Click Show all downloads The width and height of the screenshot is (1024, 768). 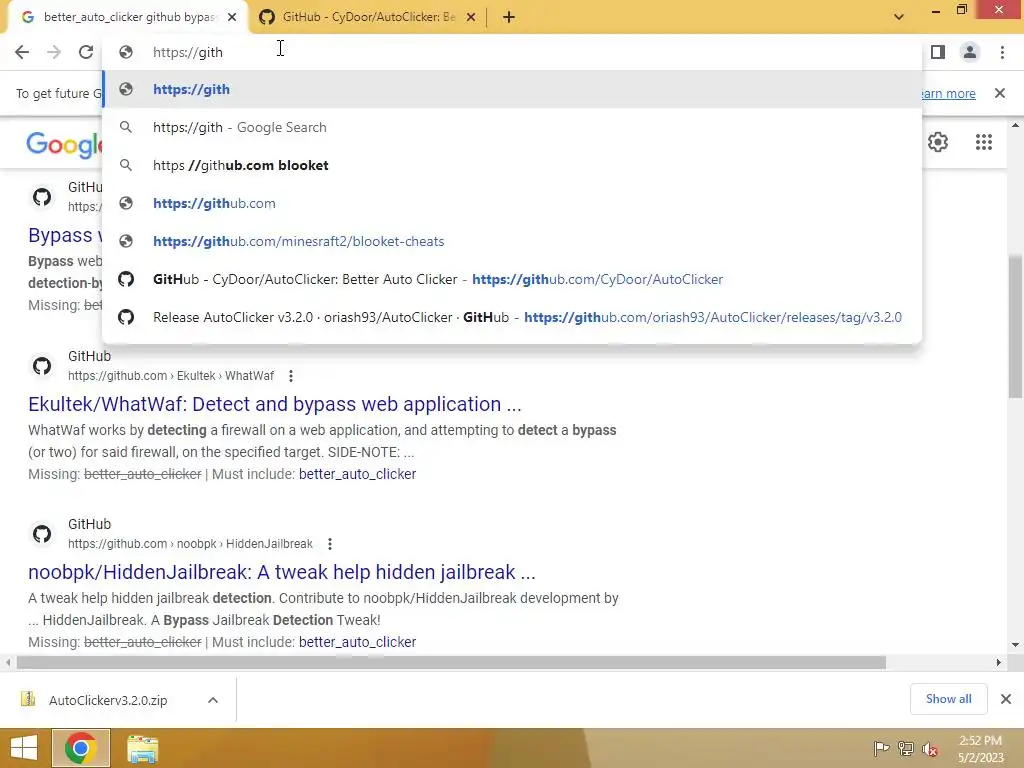948,699
